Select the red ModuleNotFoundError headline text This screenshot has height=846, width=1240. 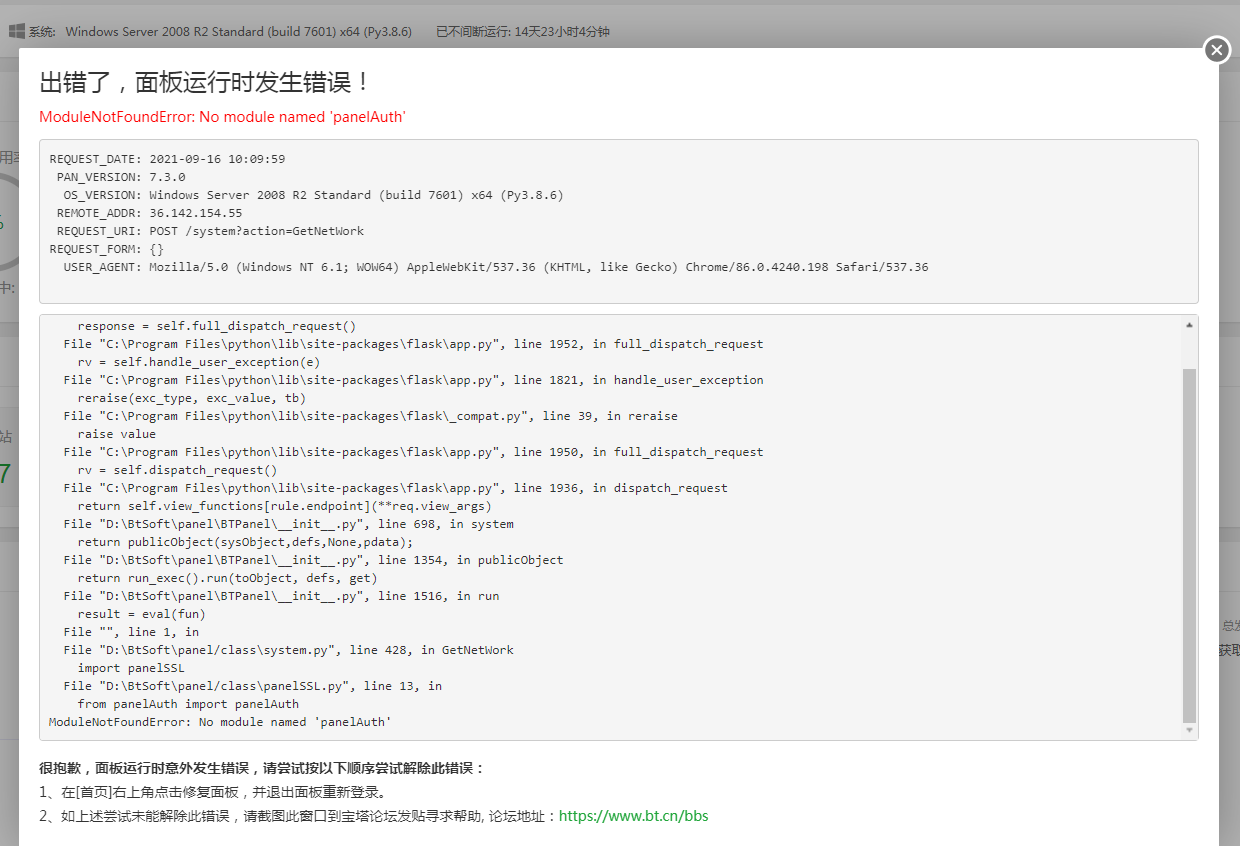(222, 117)
